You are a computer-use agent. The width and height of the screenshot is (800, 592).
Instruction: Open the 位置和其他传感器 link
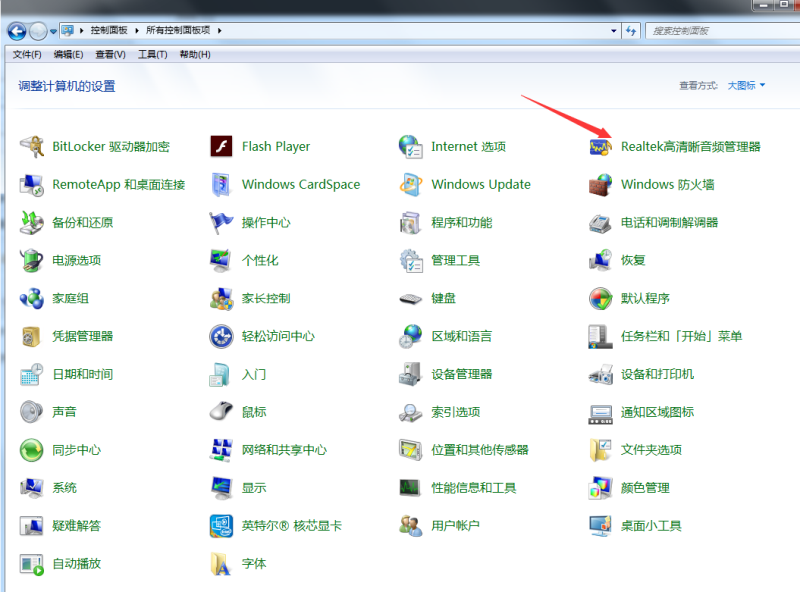click(x=480, y=450)
